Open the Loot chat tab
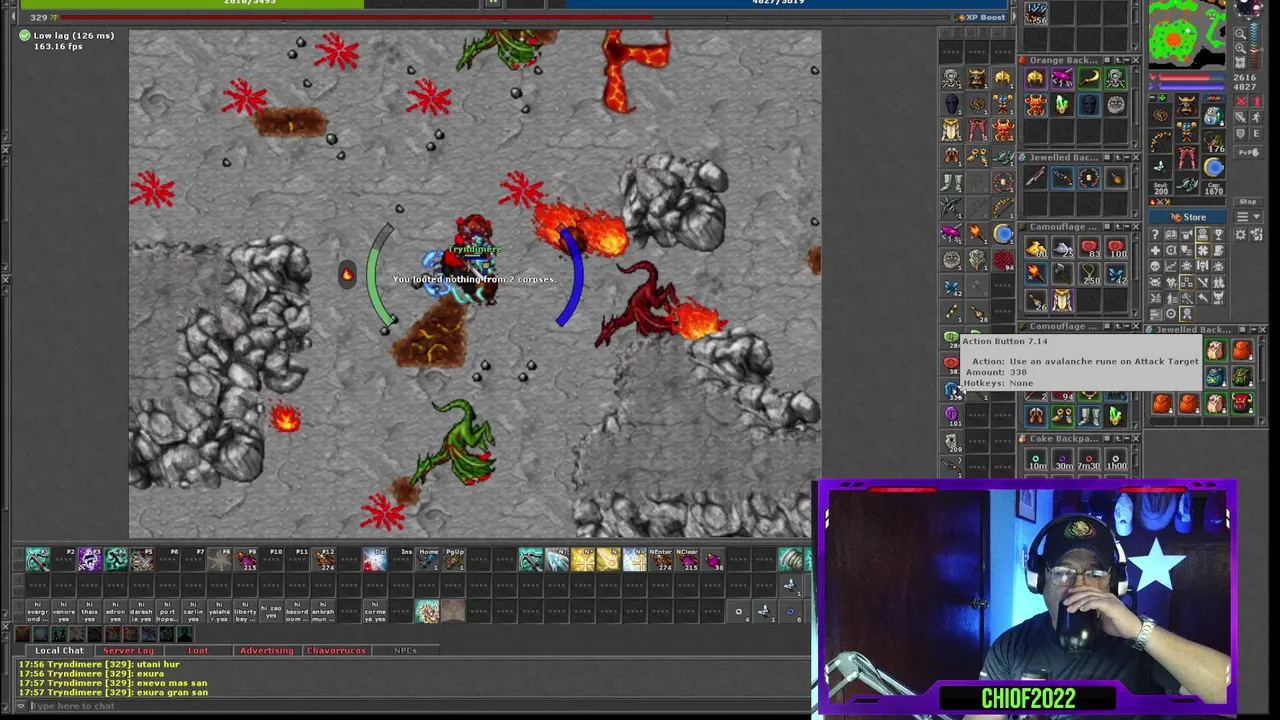 [198, 650]
